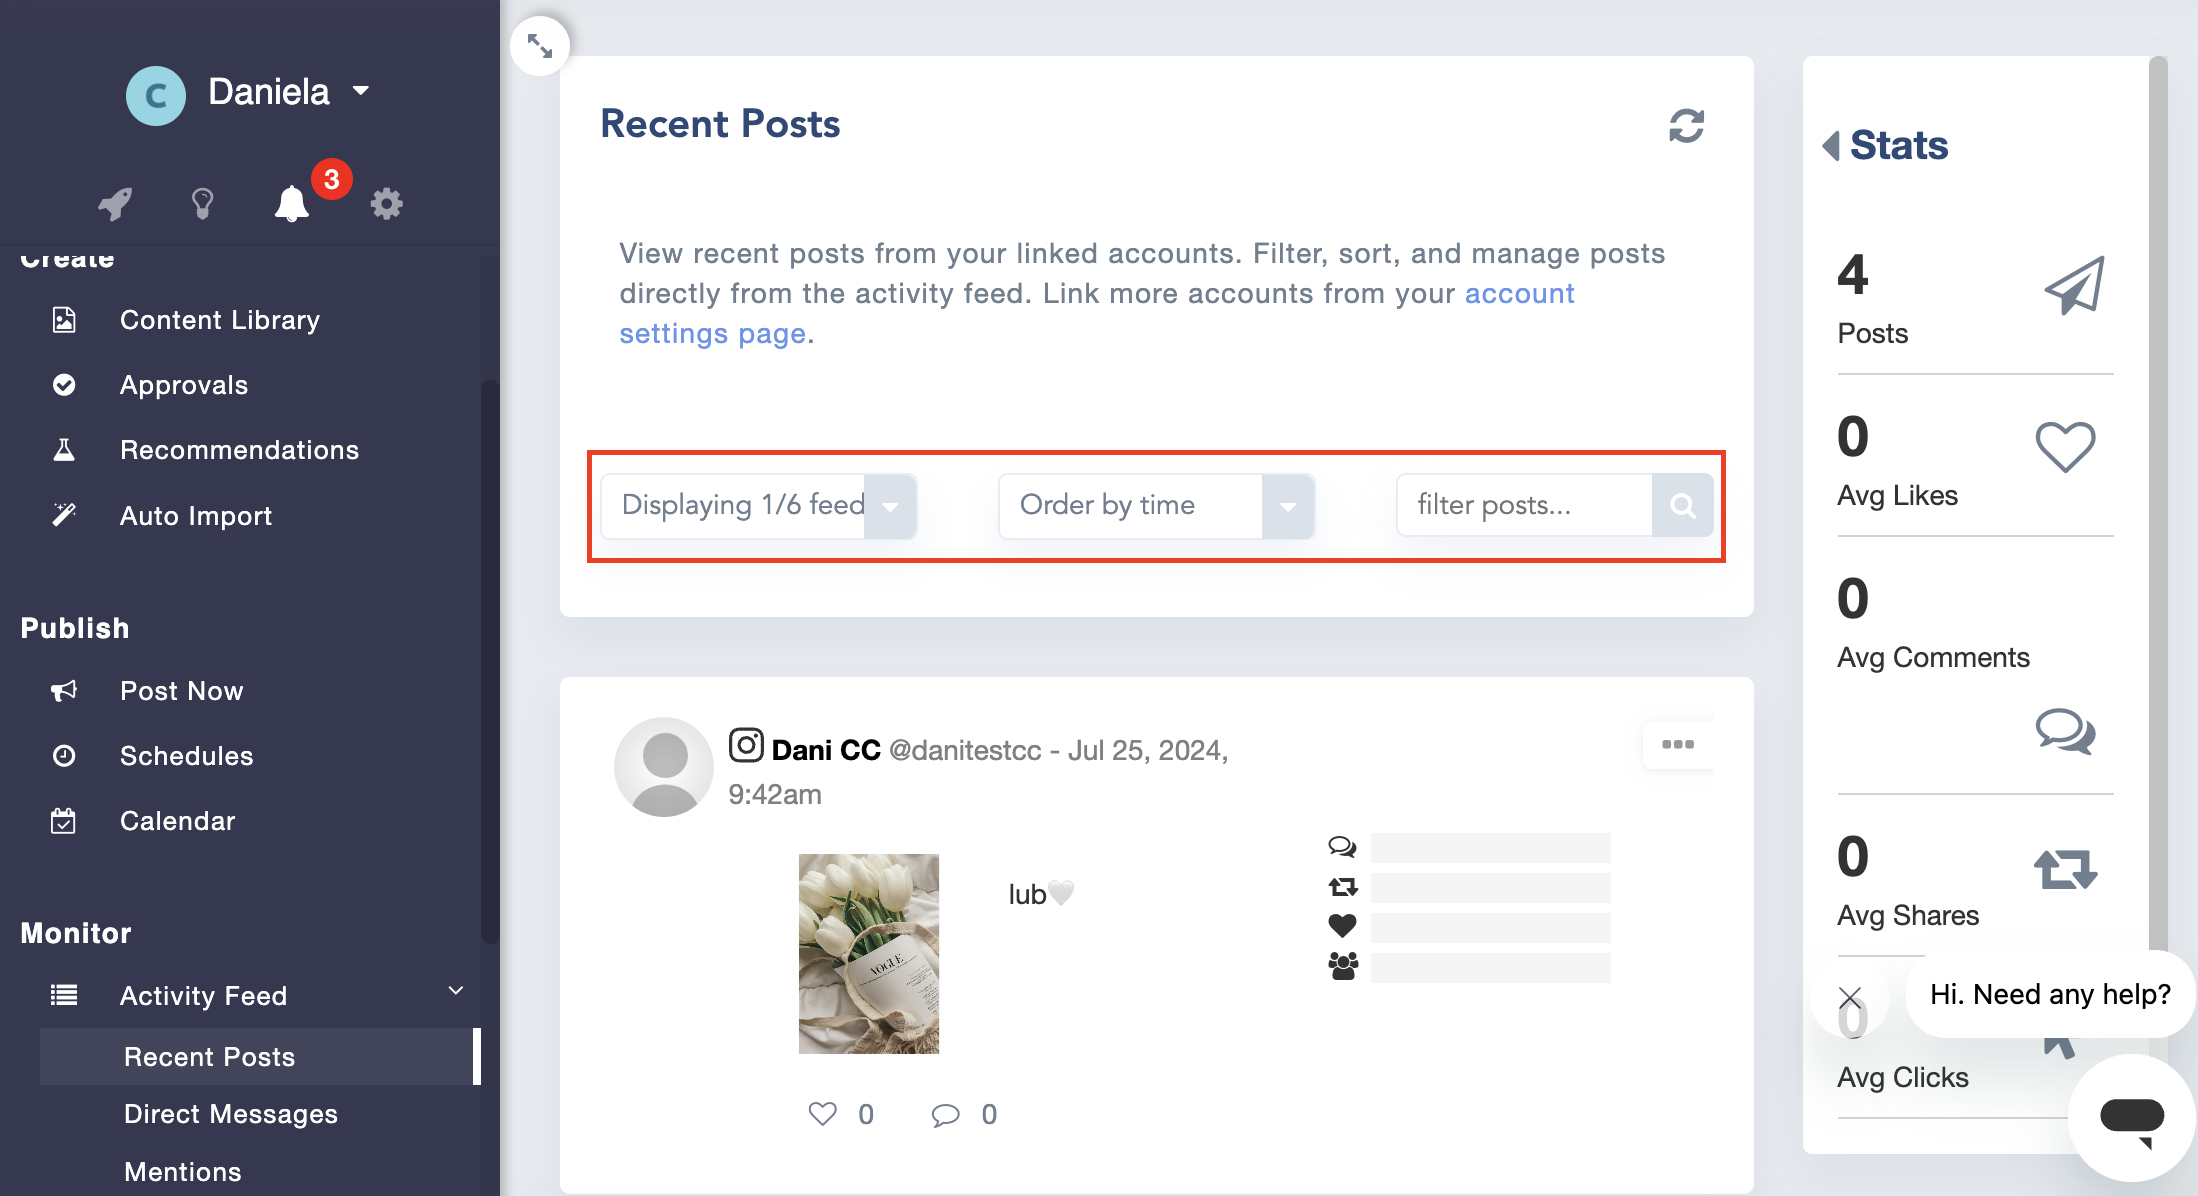
Task: Open Auto Import via the wand icon
Action: (64, 513)
